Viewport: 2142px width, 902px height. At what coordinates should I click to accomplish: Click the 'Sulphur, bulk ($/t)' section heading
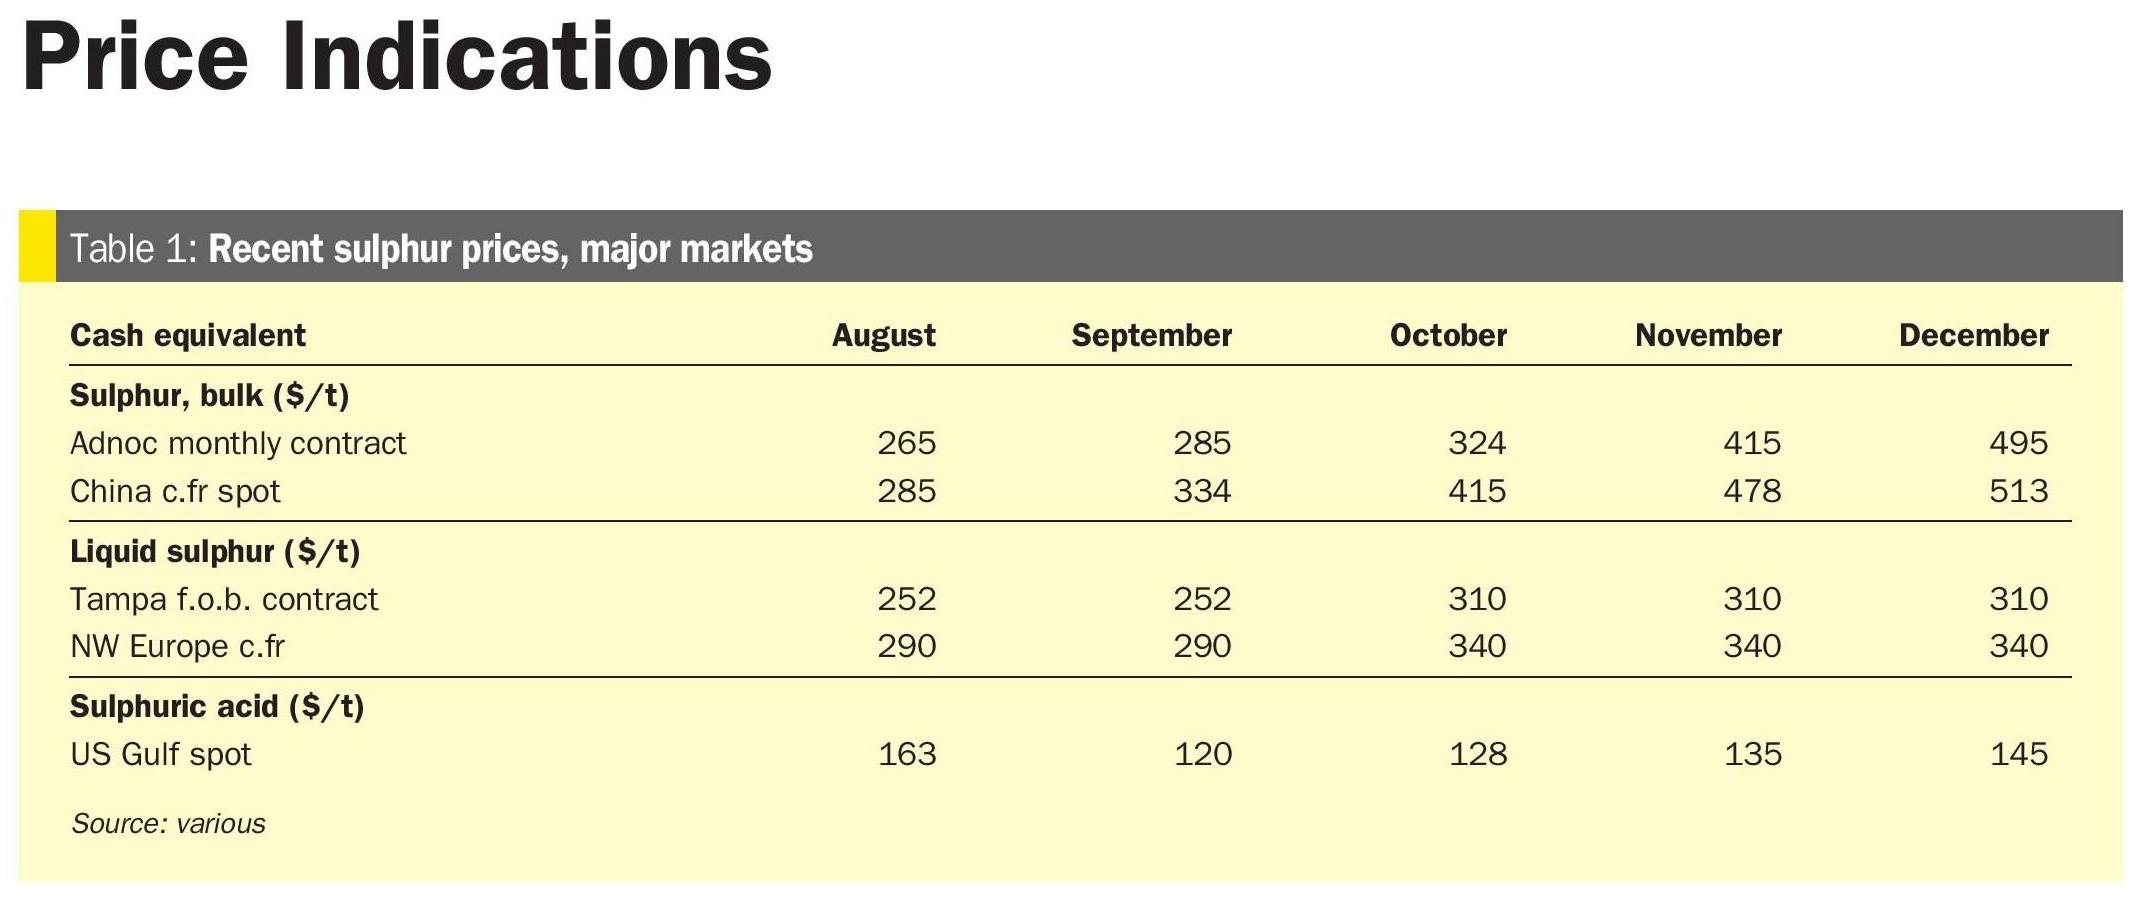coord(209,396)
